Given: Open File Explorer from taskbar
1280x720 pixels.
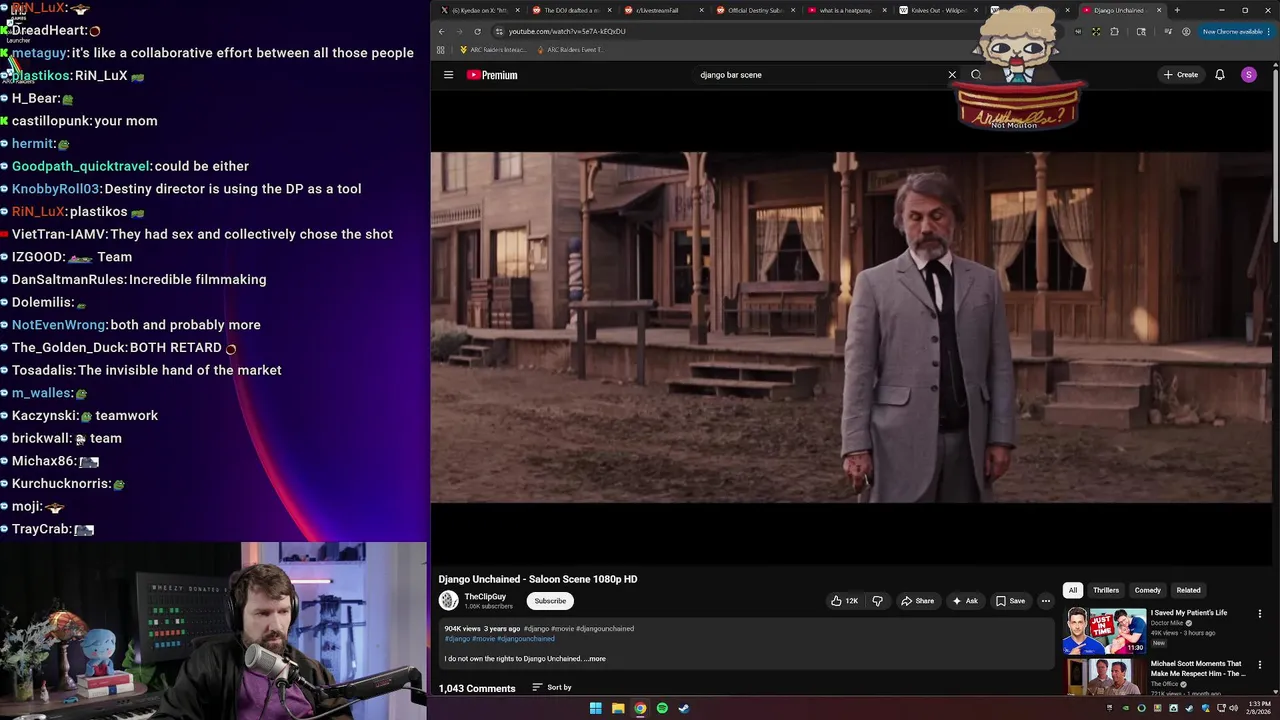Looking at the screenshot, I should [618, 708].
